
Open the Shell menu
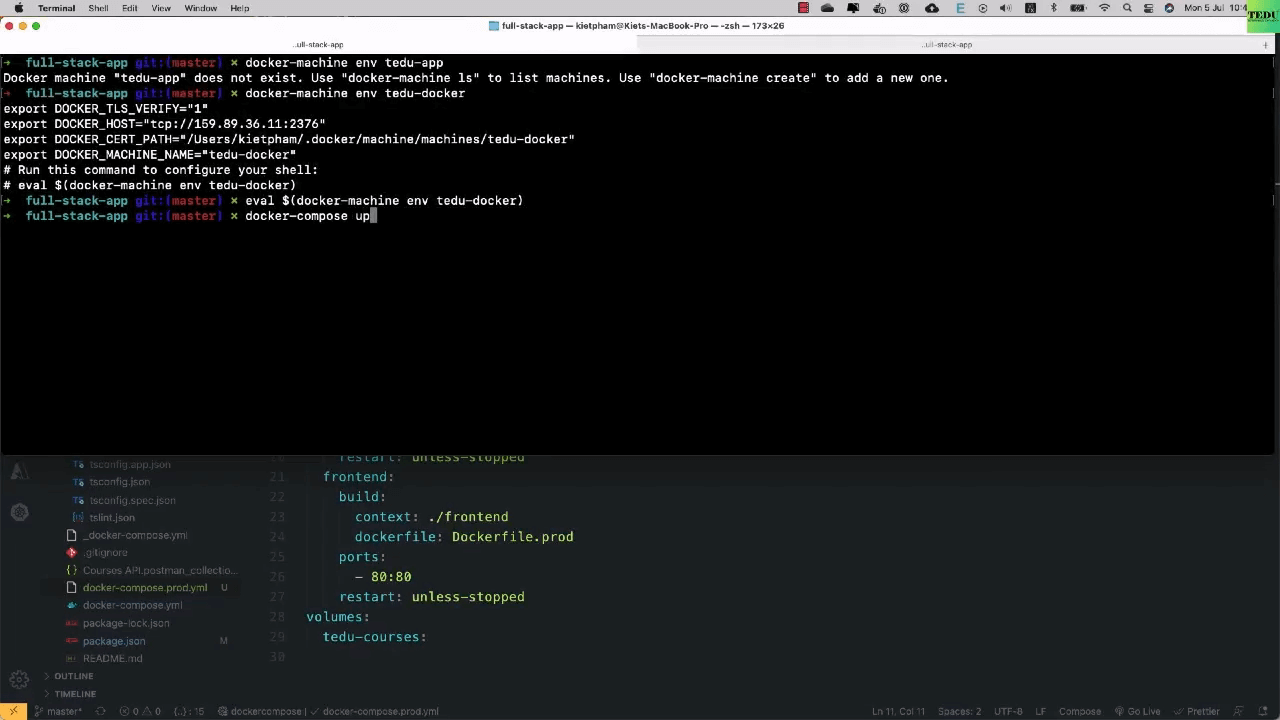(x=98, y=8)
